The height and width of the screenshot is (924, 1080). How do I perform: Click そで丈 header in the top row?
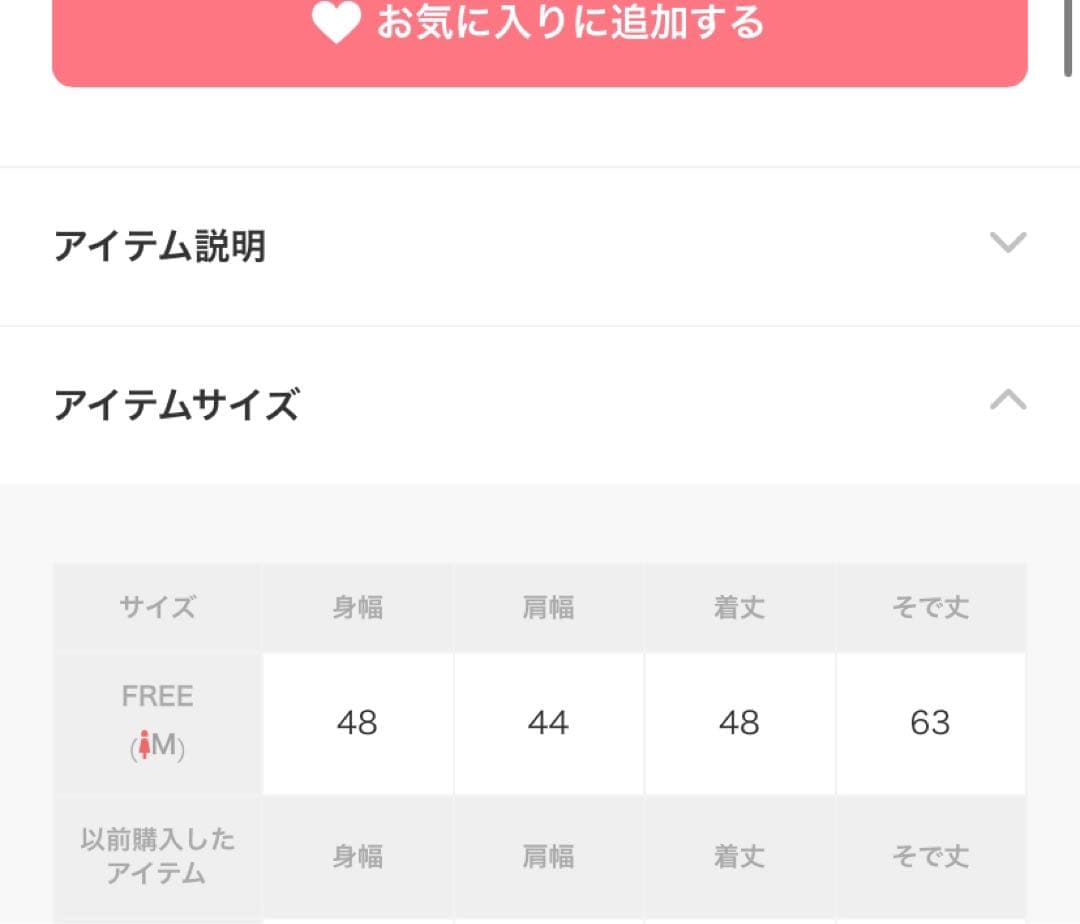coord(930,607)
